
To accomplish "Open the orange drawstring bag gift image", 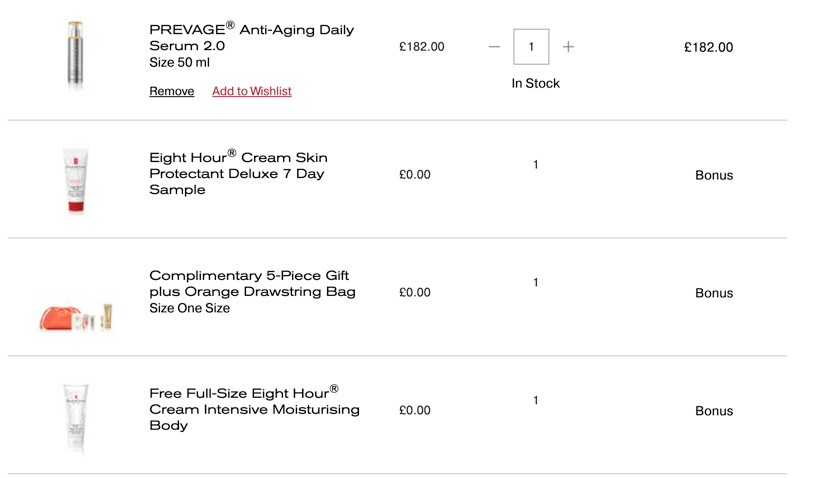I will (76, 317).
